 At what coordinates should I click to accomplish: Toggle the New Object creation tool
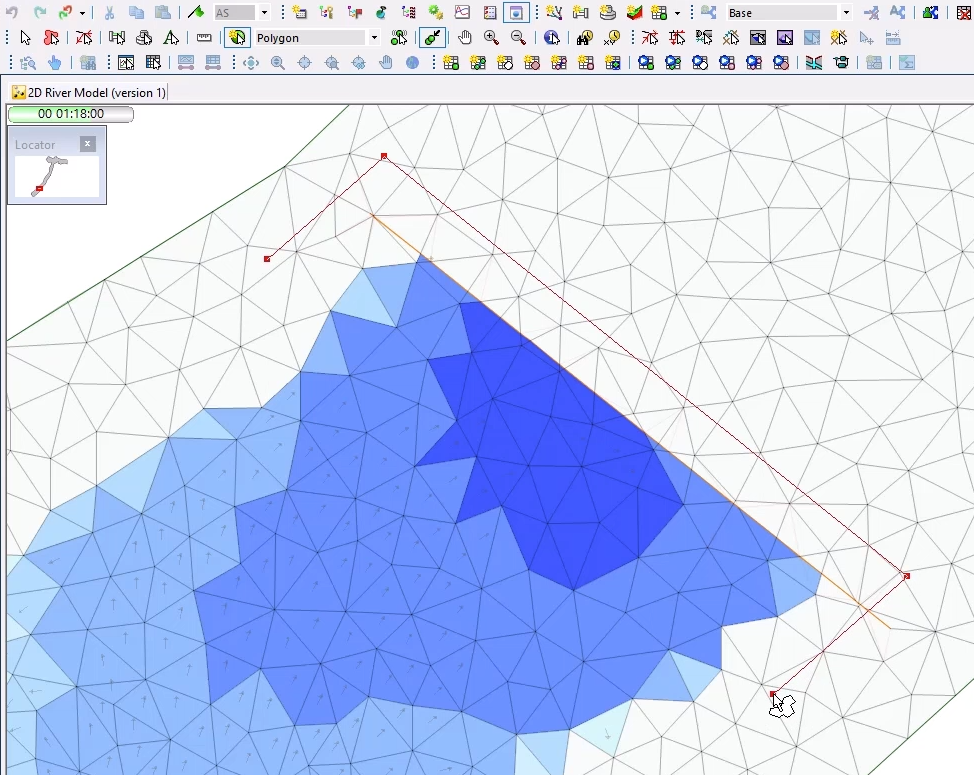tap(237, 38)
